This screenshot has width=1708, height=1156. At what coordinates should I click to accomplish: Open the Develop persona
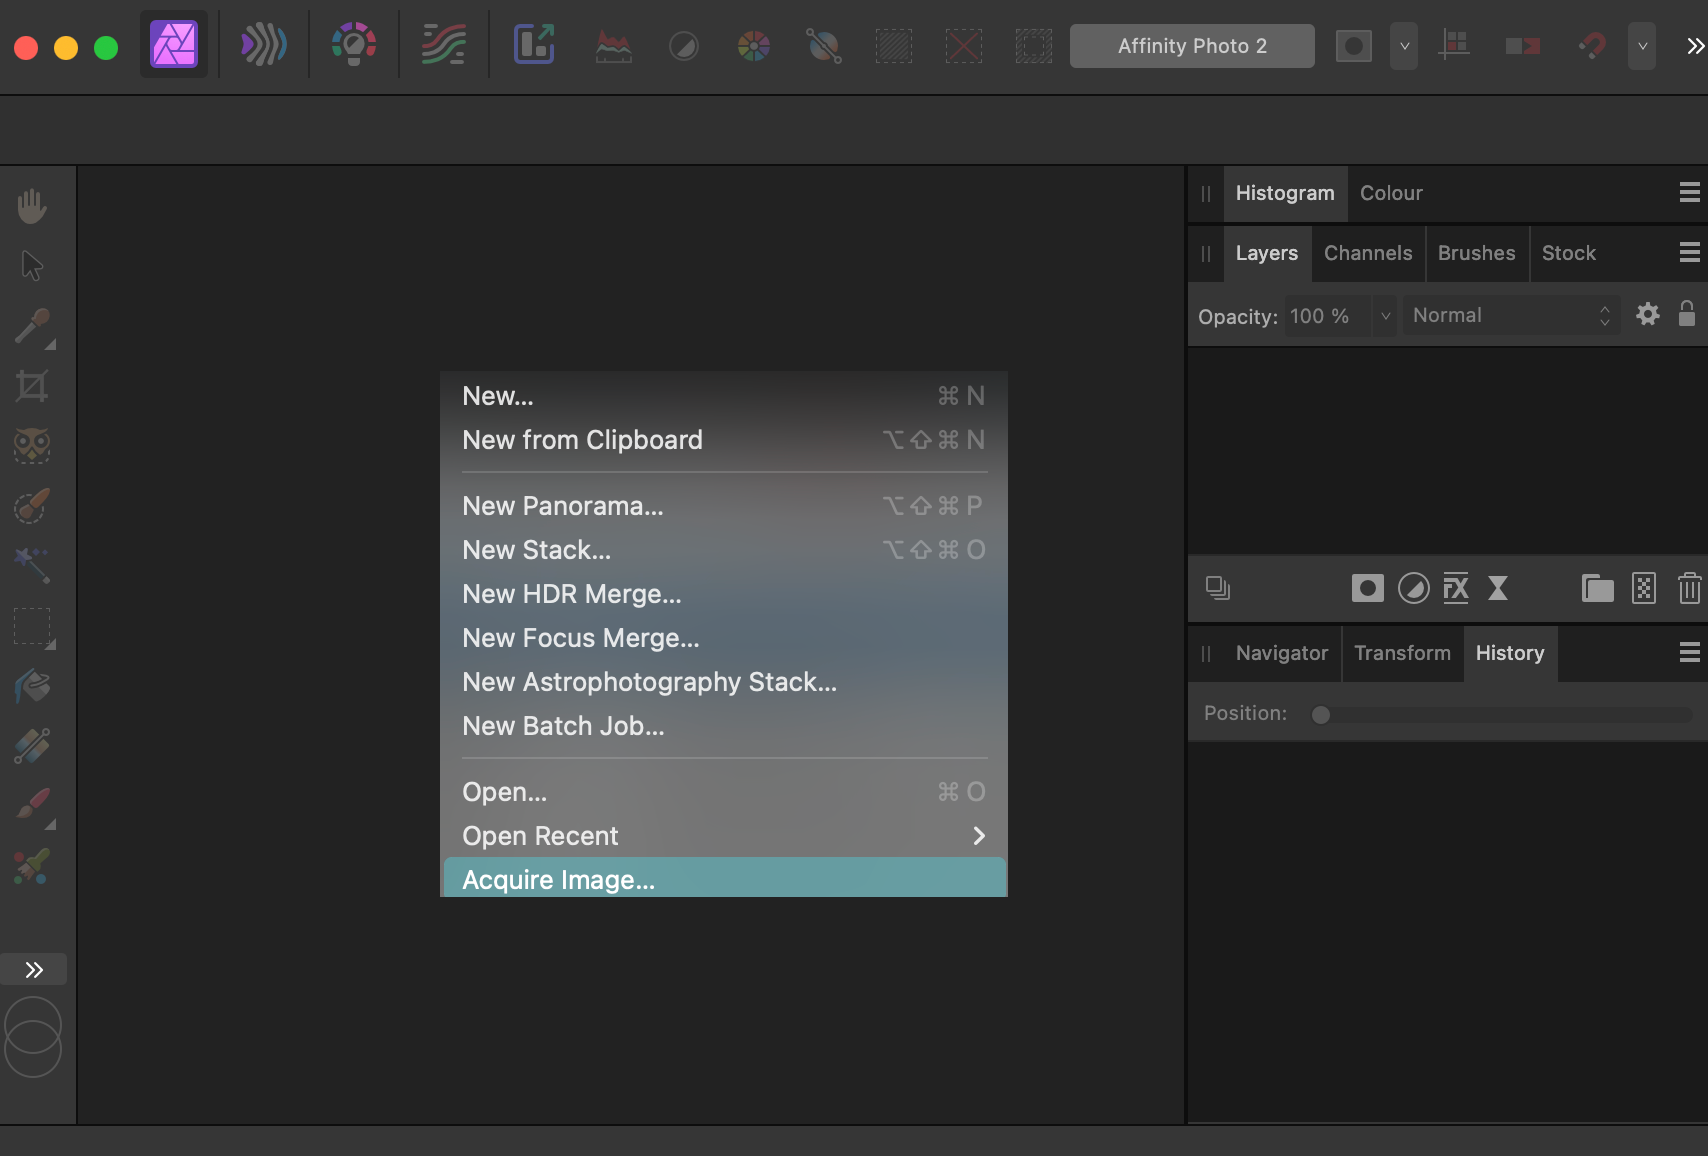353,44
